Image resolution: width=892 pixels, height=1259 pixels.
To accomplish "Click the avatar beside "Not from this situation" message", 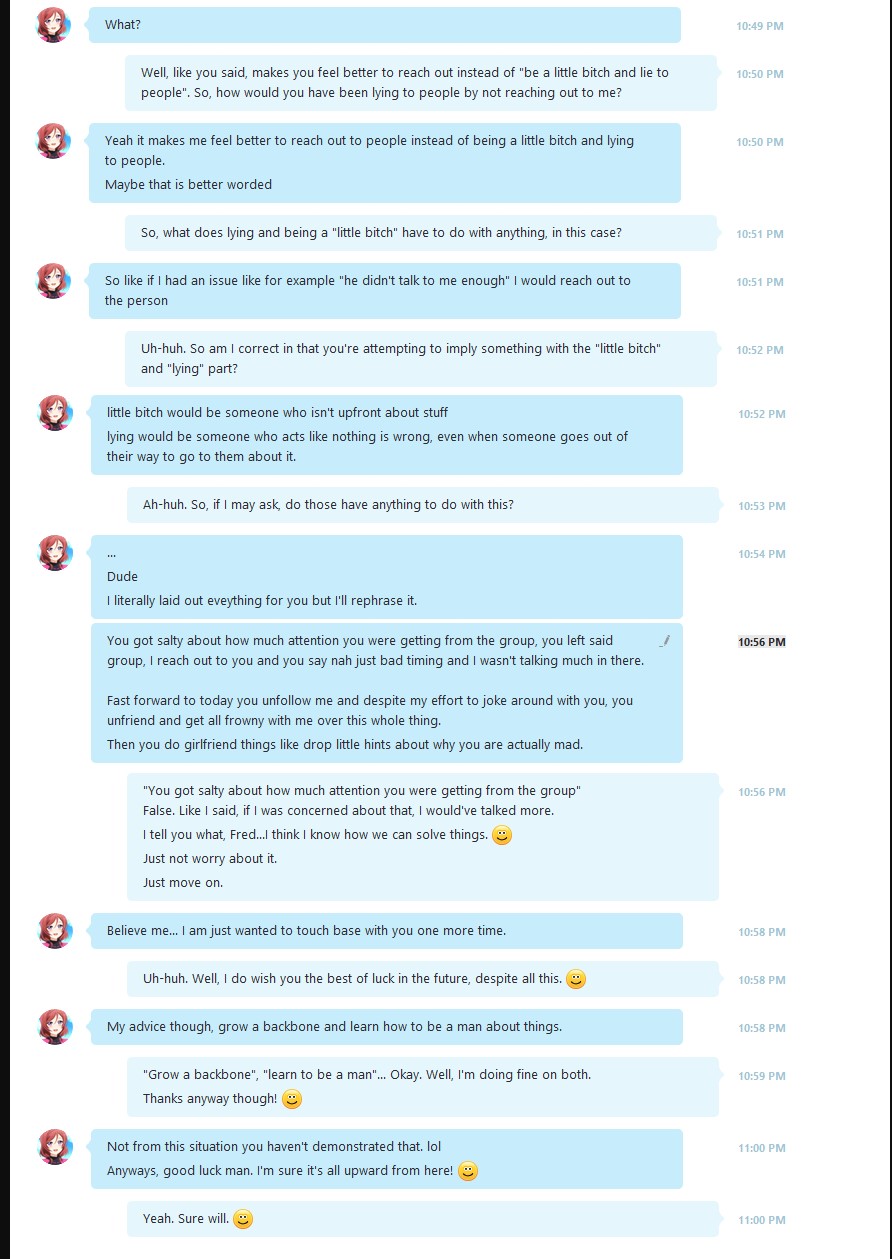I will pyautogui.click(x=55, y=1147).
